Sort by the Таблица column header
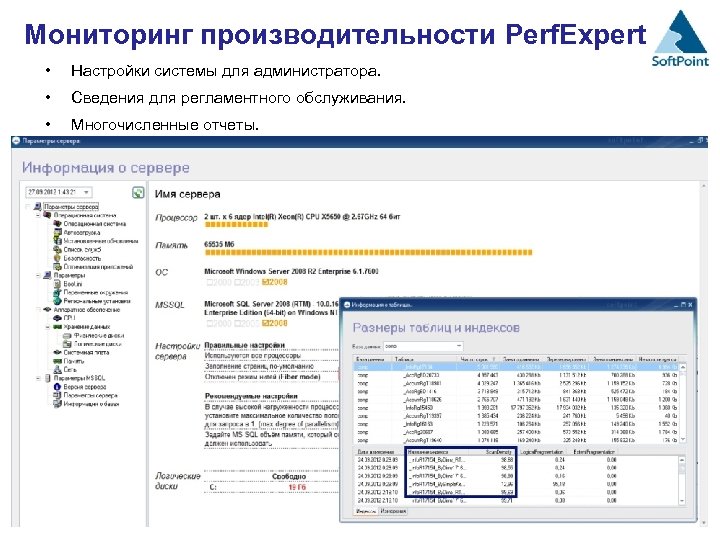 tap(422, 359)
